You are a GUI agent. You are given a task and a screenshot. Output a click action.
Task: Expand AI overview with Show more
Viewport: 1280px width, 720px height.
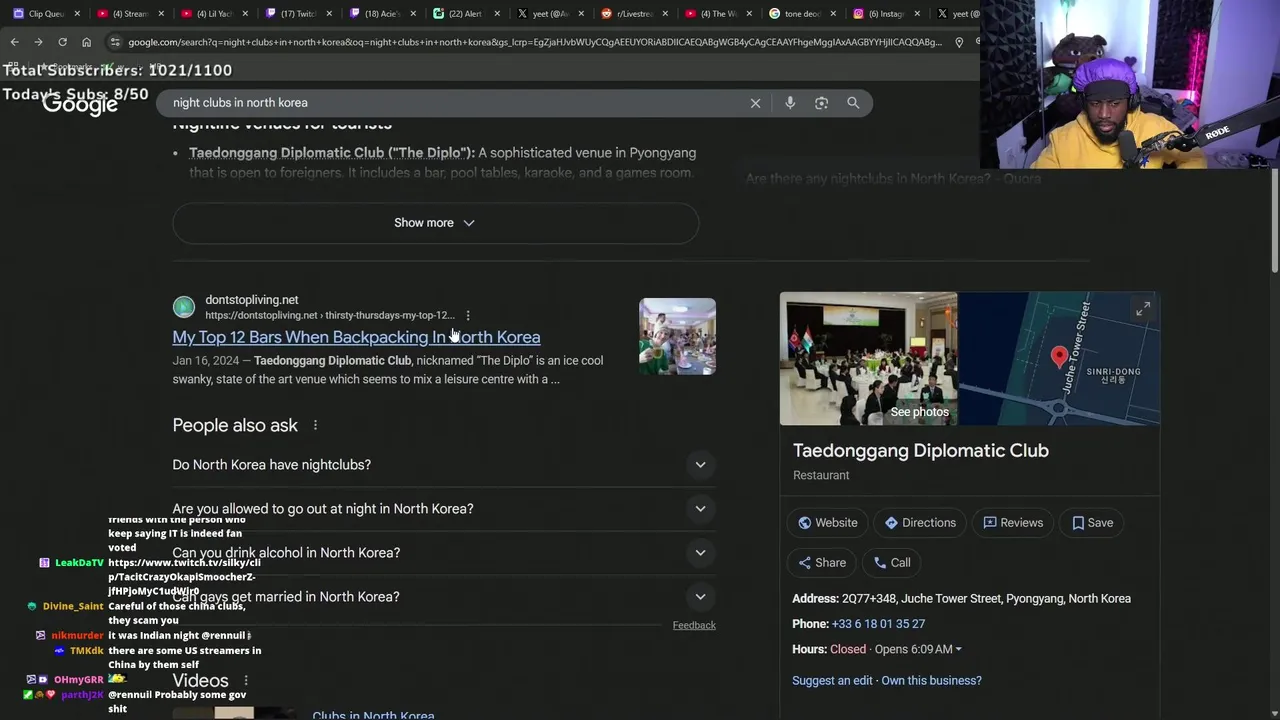point(435,223)
